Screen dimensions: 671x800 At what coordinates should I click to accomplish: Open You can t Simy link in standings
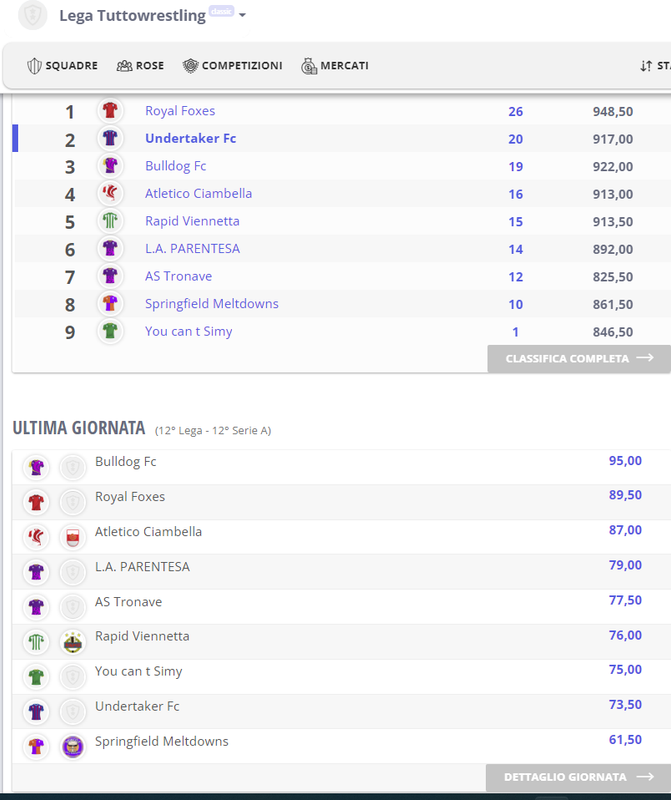[189, 332]
